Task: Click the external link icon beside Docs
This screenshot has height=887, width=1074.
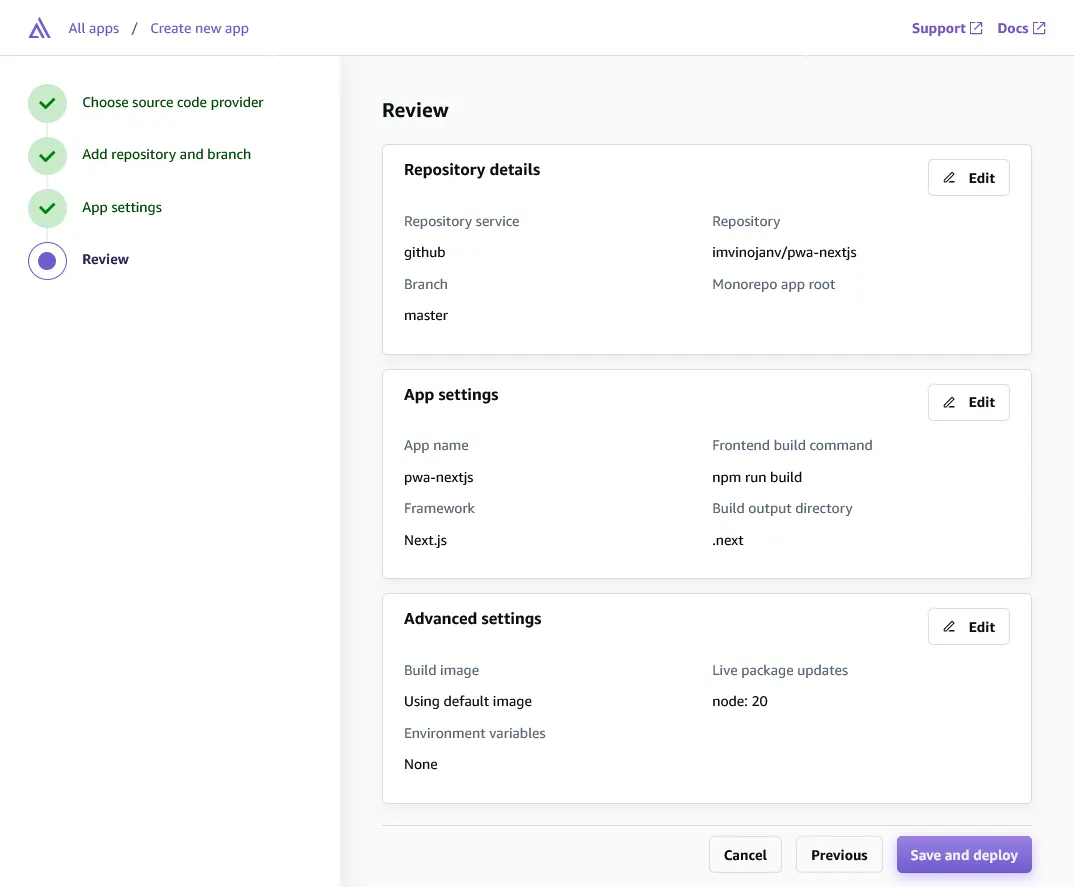Action: [1039, 28]
